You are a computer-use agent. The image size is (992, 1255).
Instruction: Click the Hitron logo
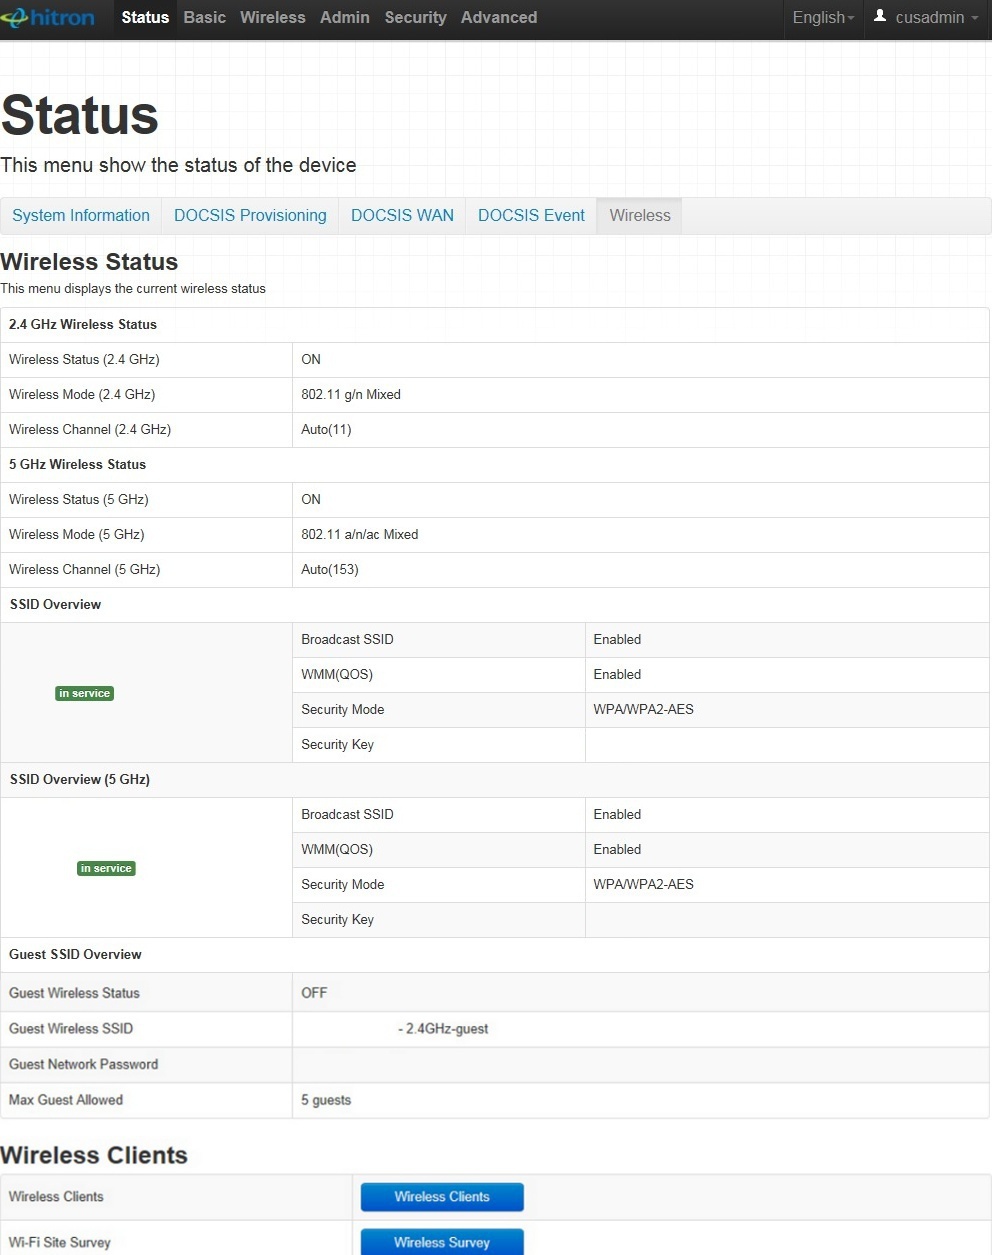pos(48,18)
